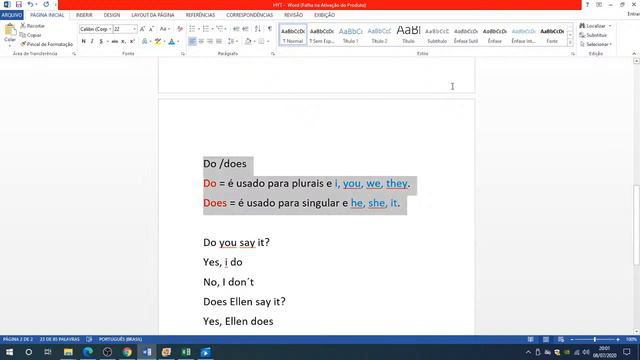Image resolution: width=640 pixels, height=360 pixels.
Task: Toggle bold (N) formatting
Action: coord(83,41)
